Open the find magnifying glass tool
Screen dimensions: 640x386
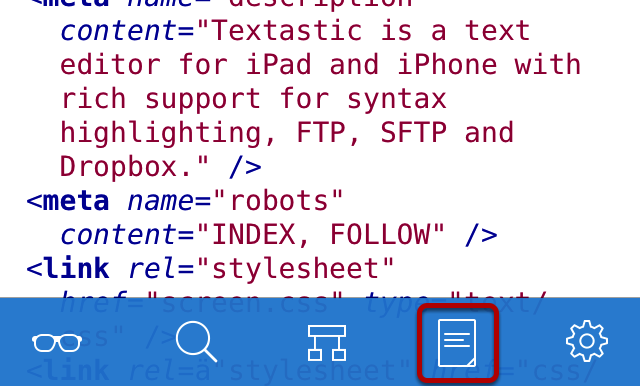[196, 342]
